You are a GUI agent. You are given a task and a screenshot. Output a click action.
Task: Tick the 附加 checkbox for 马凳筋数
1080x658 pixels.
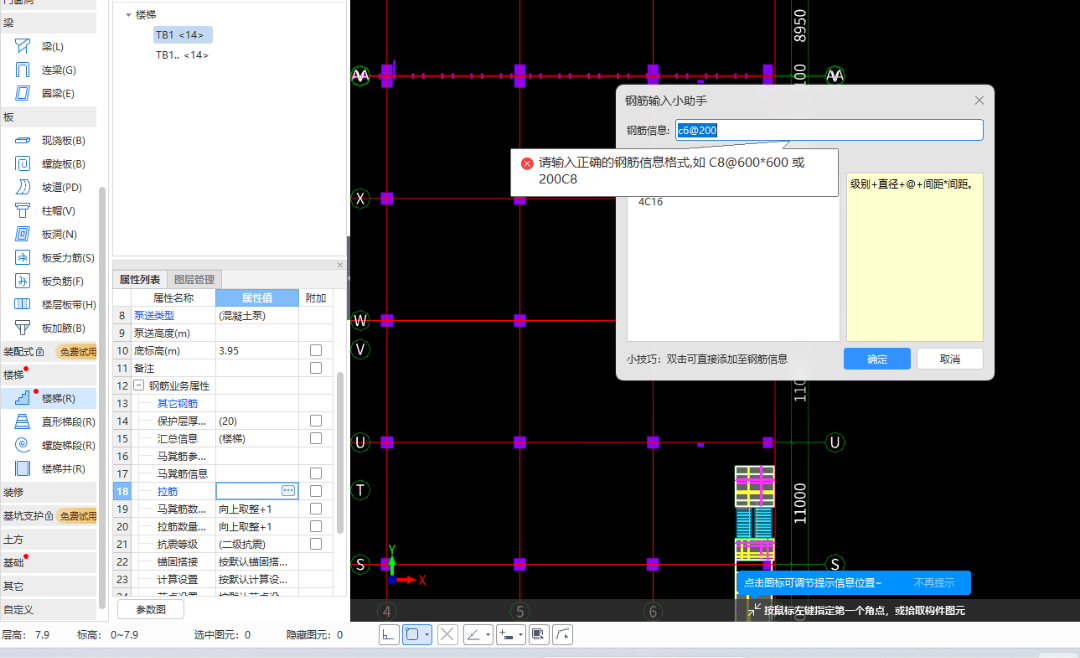point(315,508)
